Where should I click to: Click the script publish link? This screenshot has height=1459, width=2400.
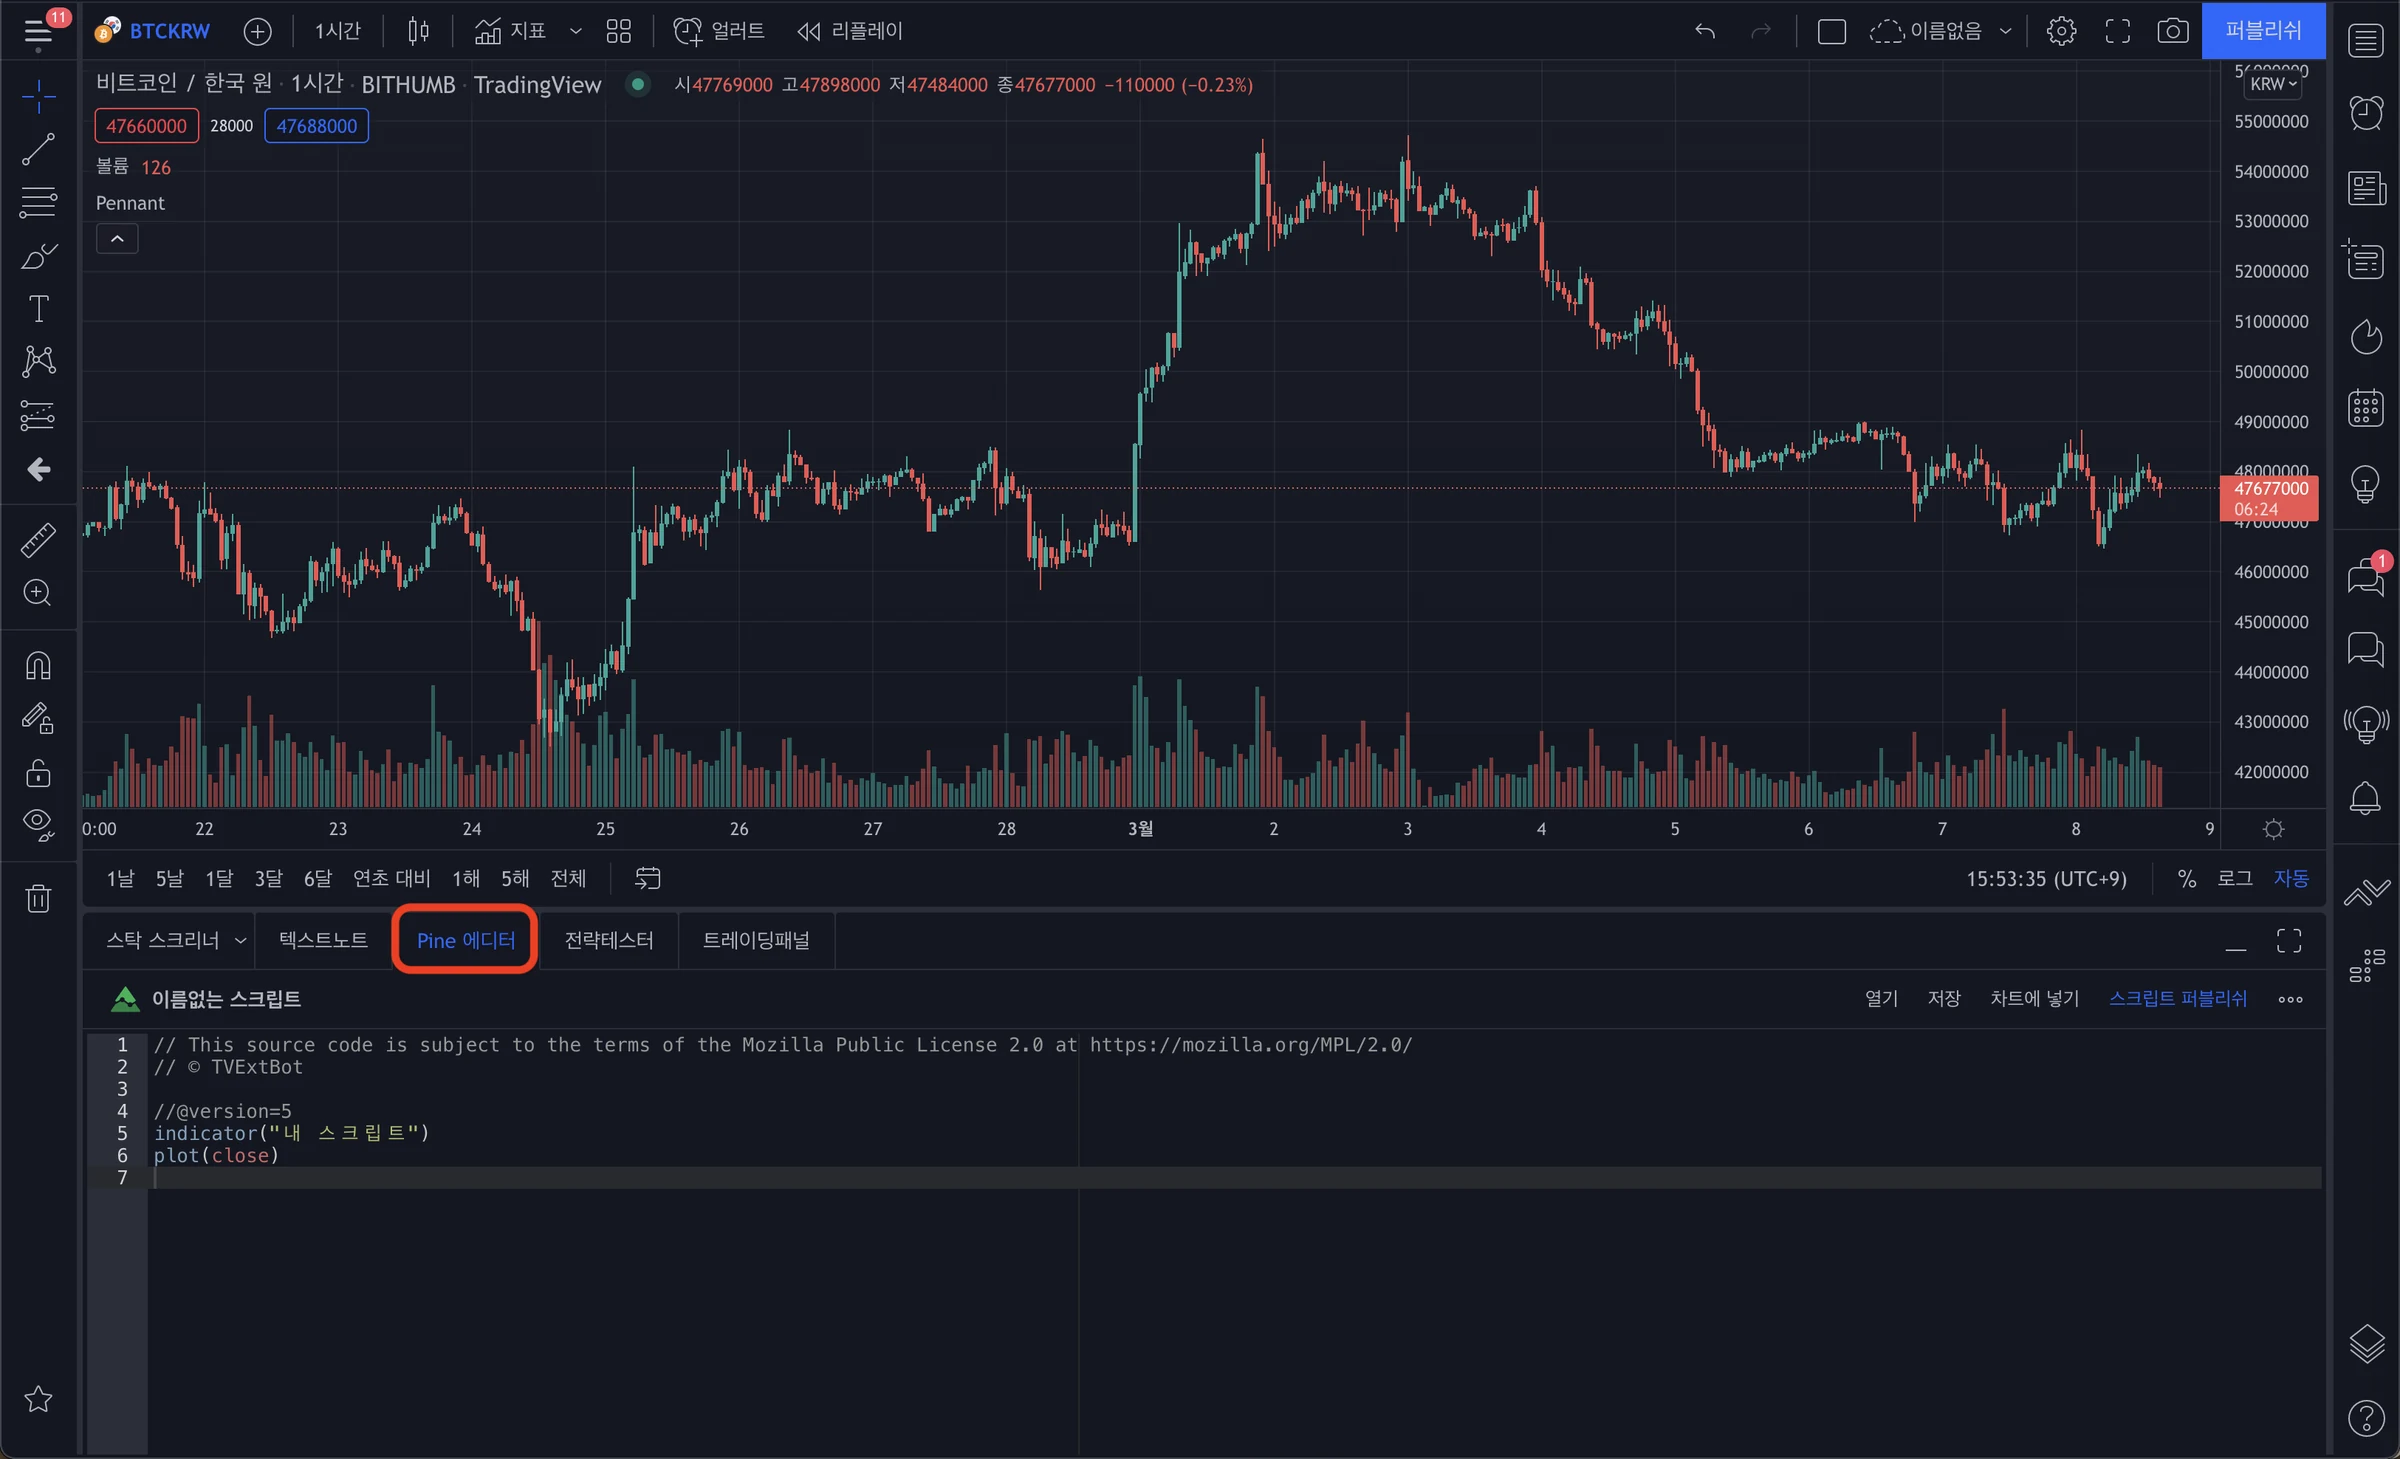click(2178, 998)
